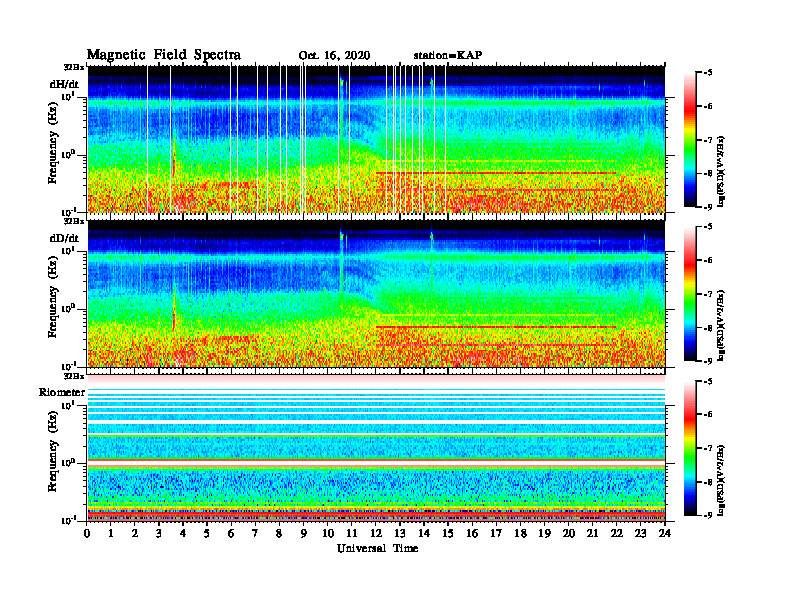The height and width of the screenshot is (612, 792).
Task: Click the log(PSD) label beside Riometer color bar
Action: tap(721, 479)
